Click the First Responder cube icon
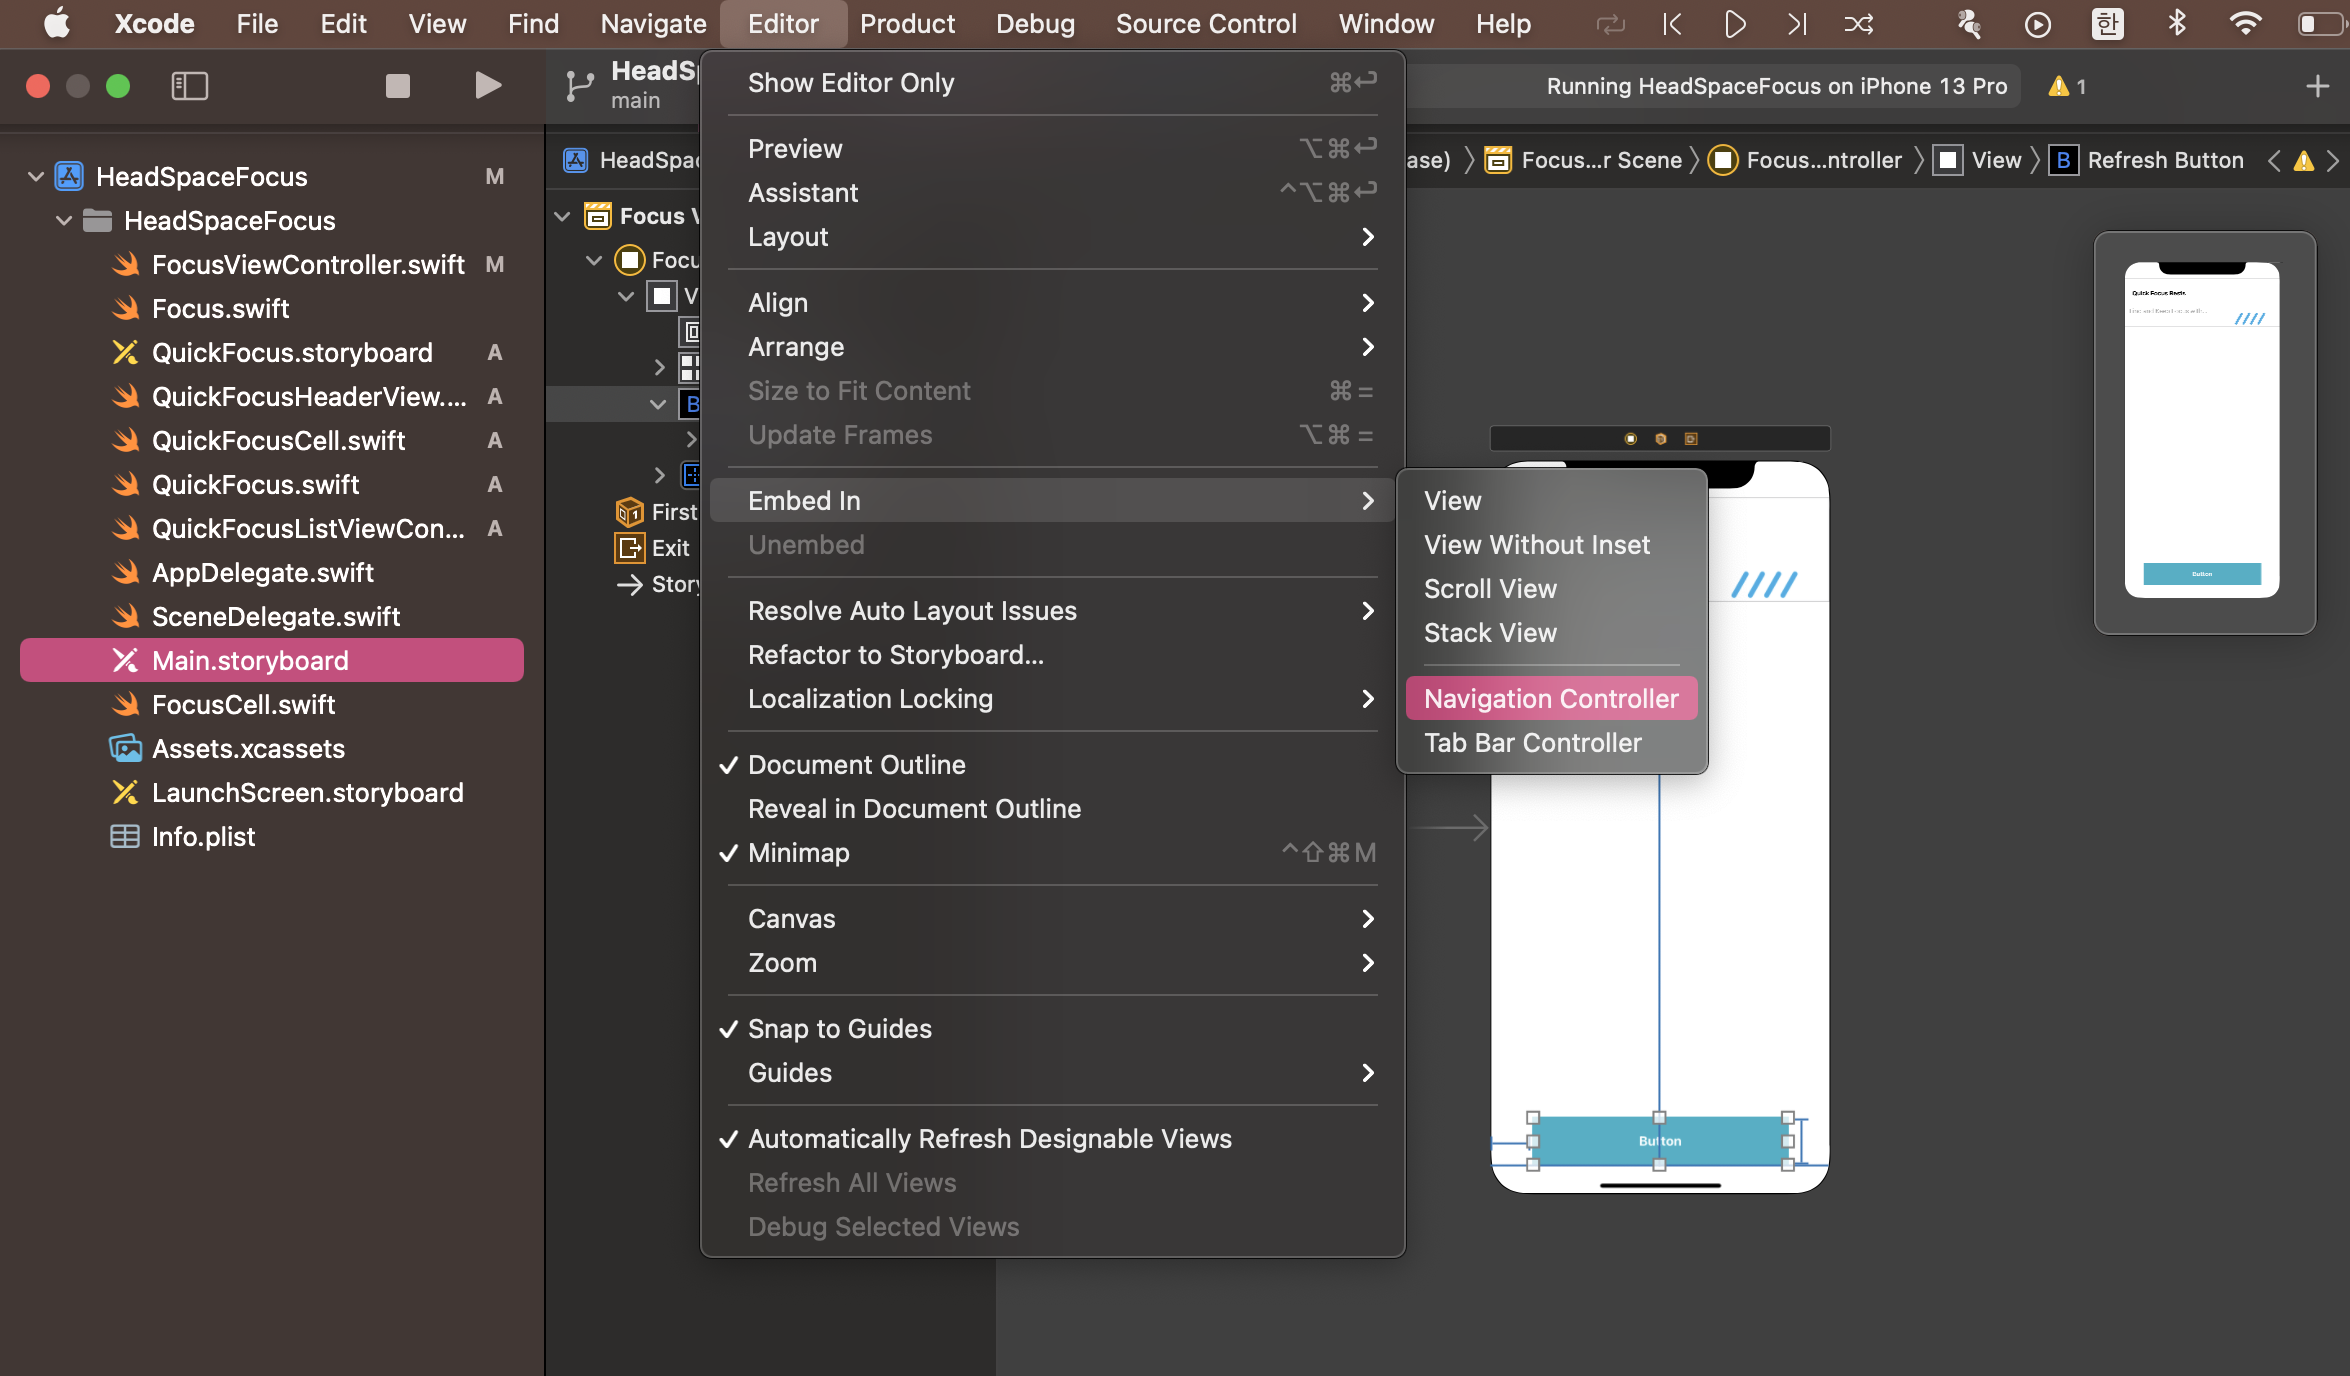Image resolution: width=2350 pixels, height=1376 pixels. click(x=629, y=512)
